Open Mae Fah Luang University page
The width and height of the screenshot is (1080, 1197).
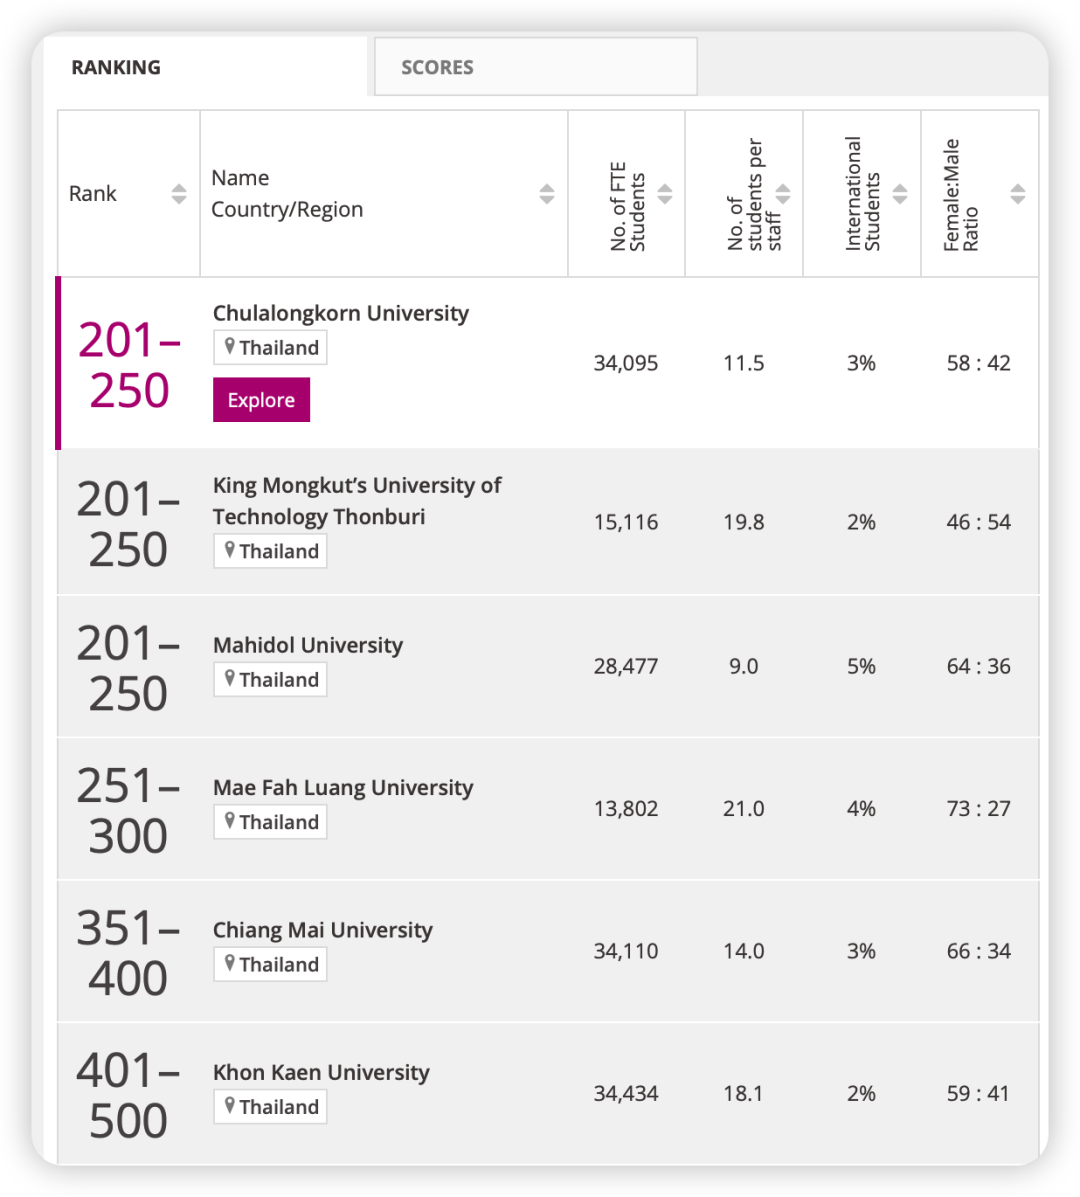[x=343, y=788]
